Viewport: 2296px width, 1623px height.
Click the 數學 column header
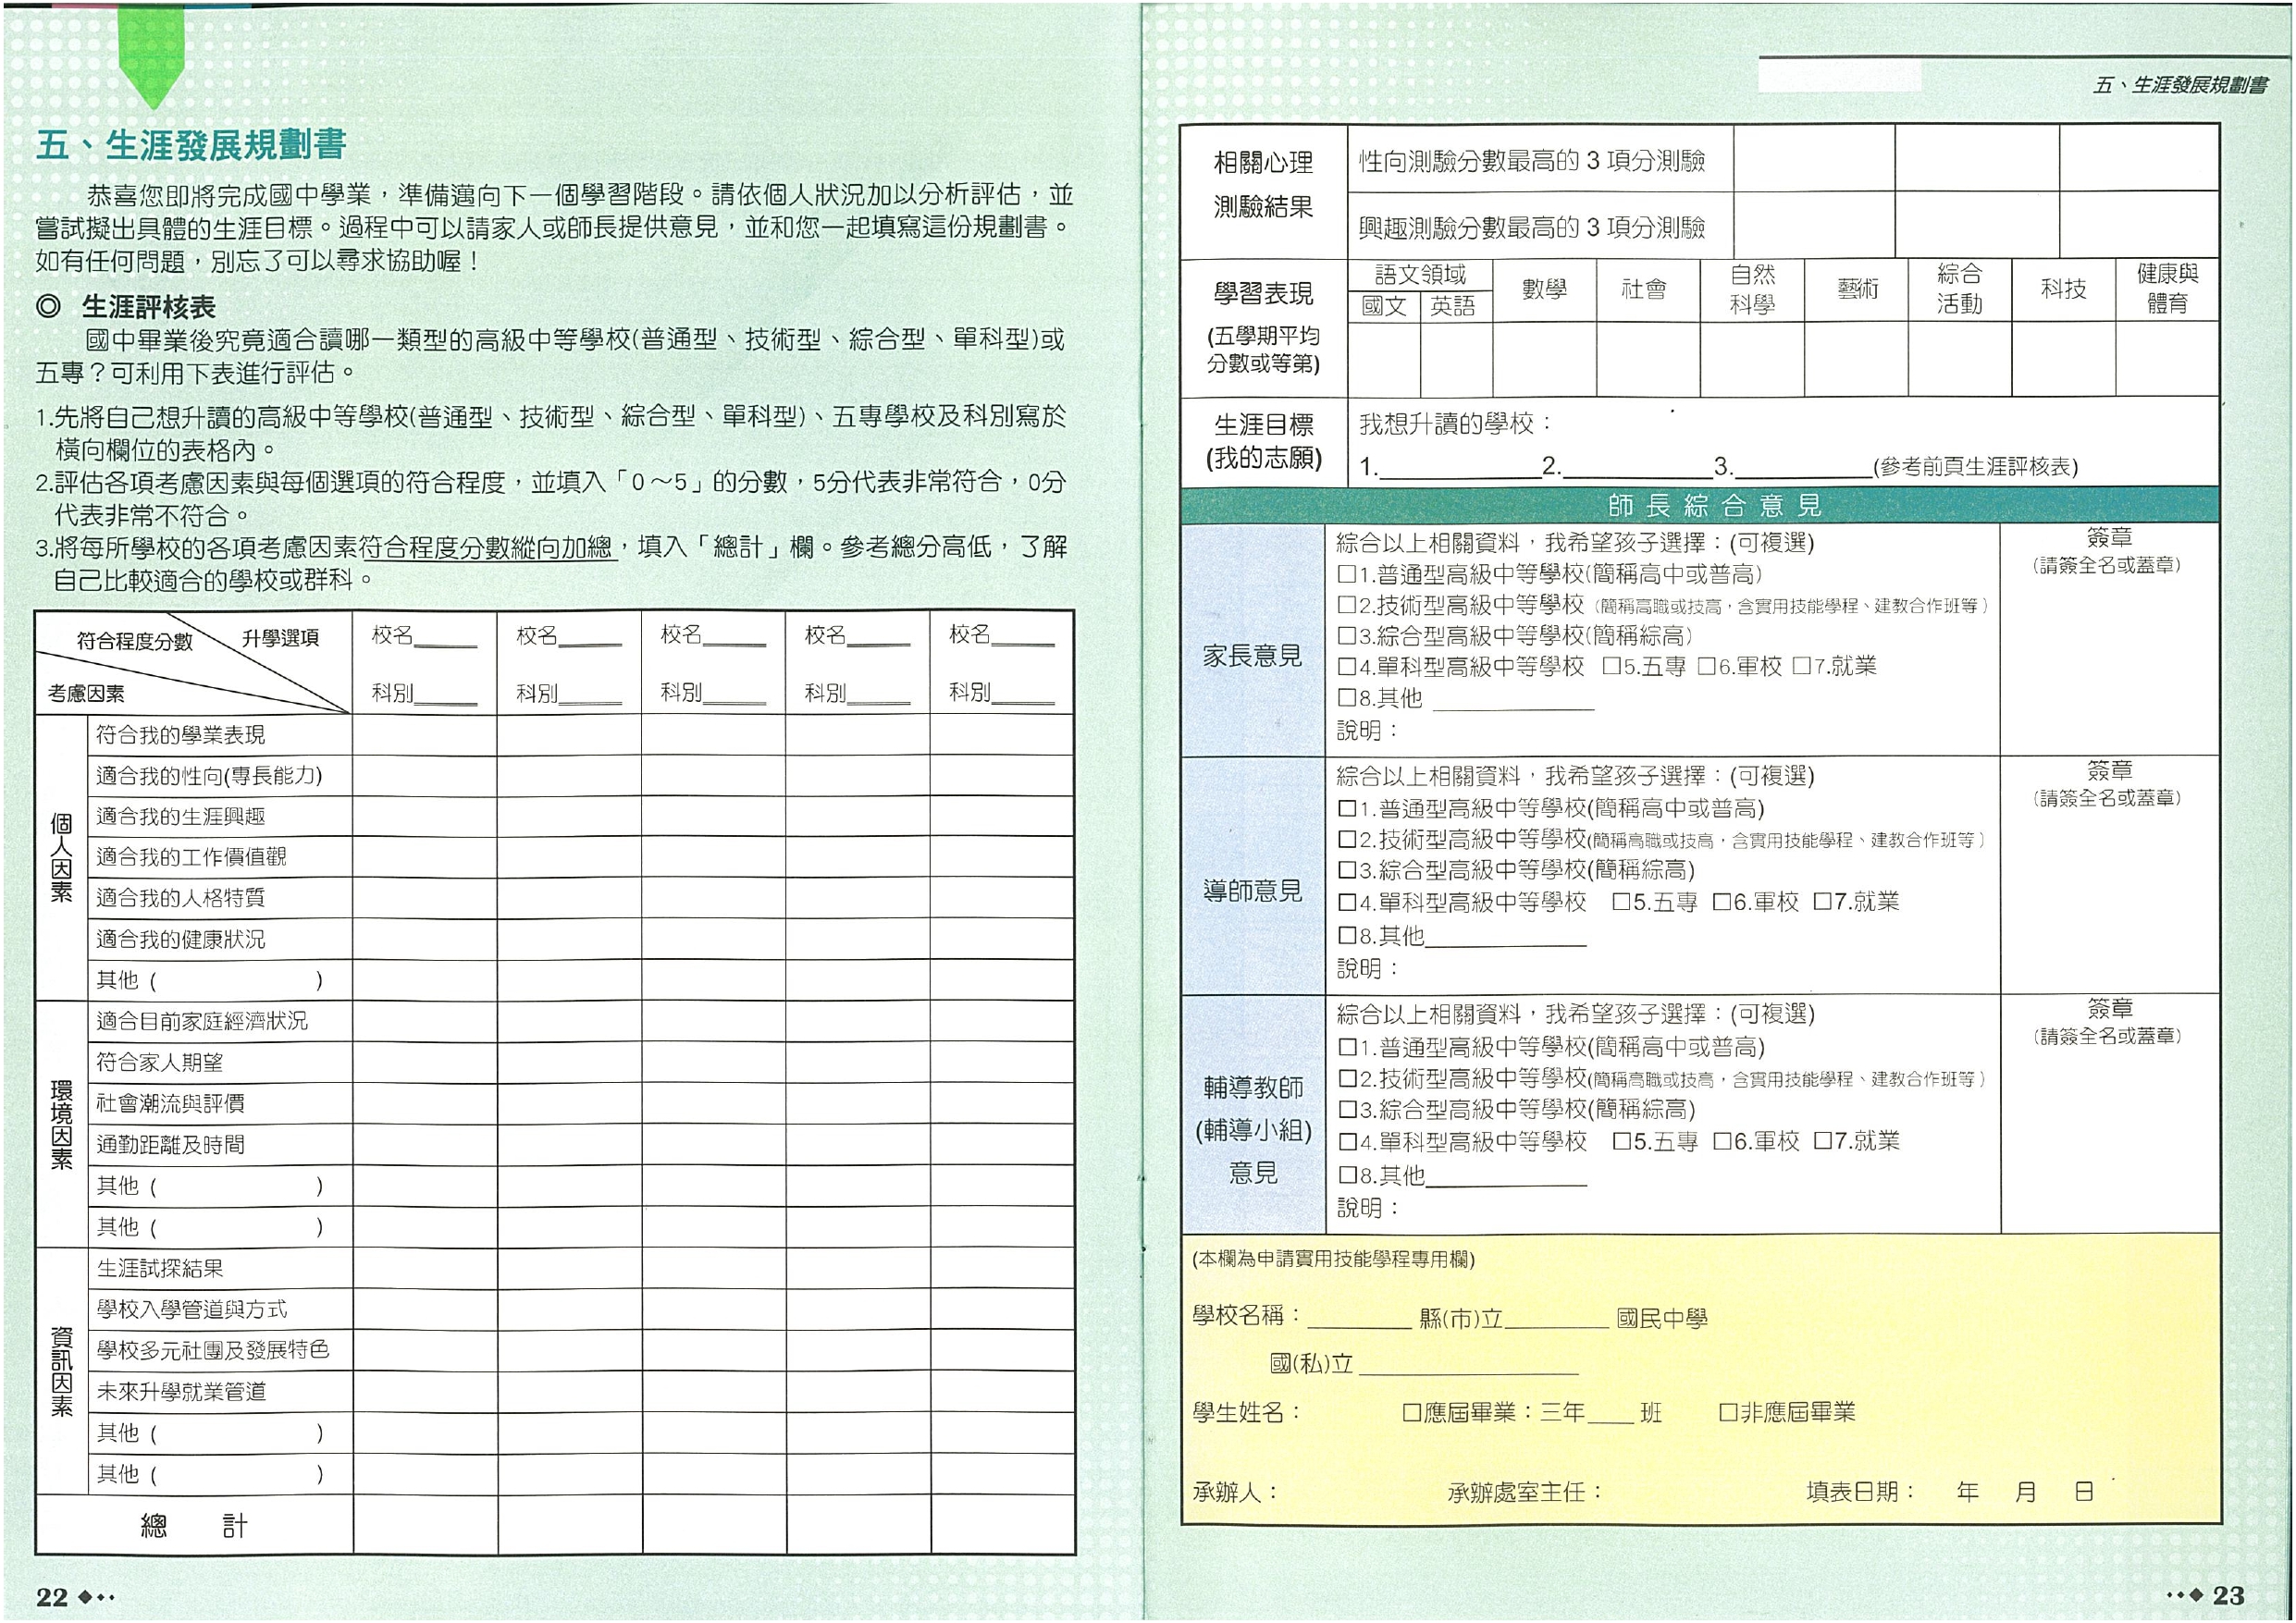coord(1544,290)
